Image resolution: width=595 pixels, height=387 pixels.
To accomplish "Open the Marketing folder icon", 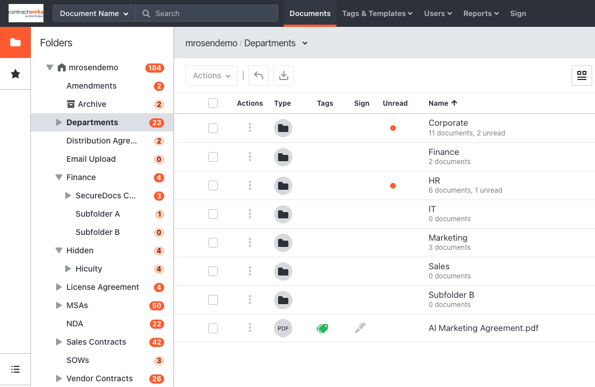I will coord(283,243).
